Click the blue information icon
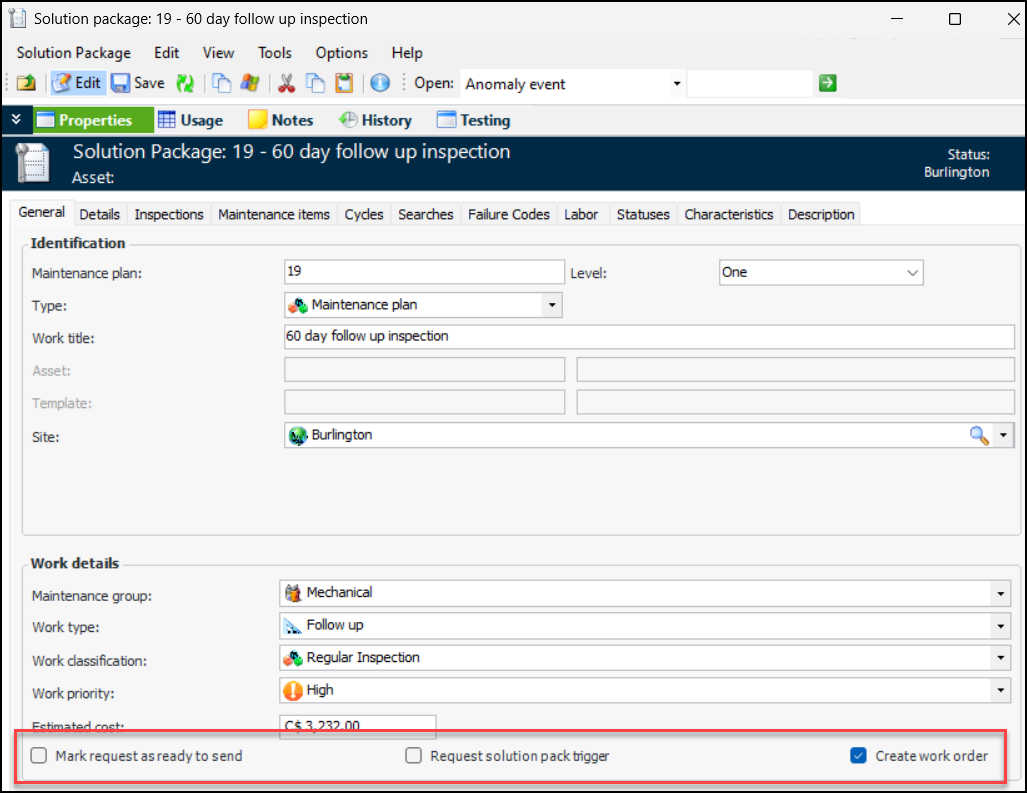This screenshot has height=793, width=1027. [x=380, y=84]
